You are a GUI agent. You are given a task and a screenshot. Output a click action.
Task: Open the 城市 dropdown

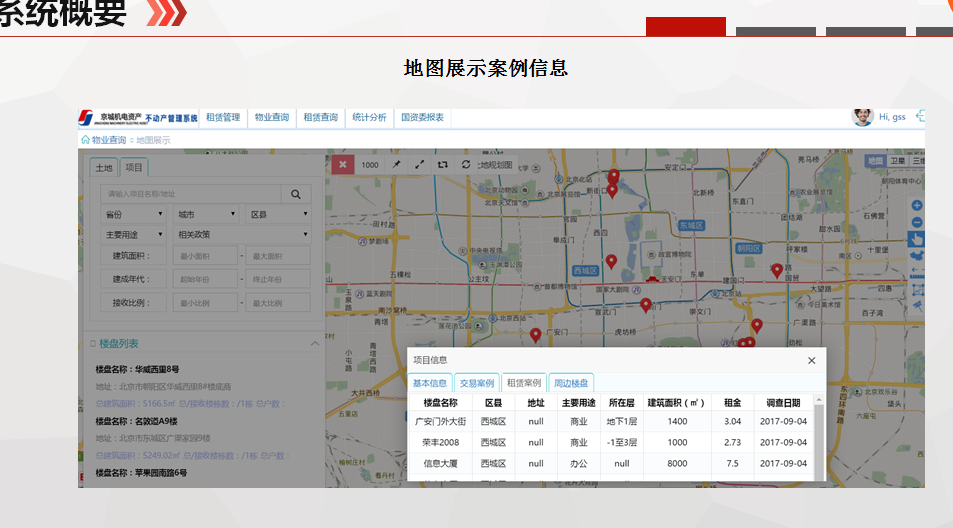coord(206,214)
